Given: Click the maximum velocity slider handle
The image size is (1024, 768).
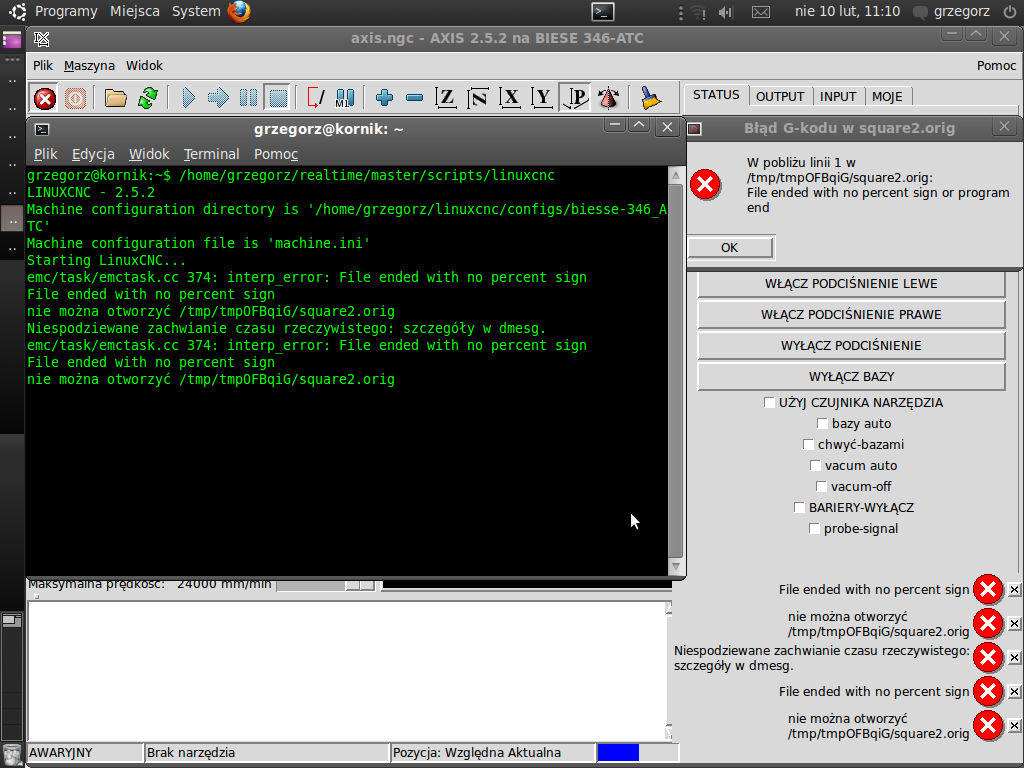Looking at the screenshot, I should [x=360, y=585].
